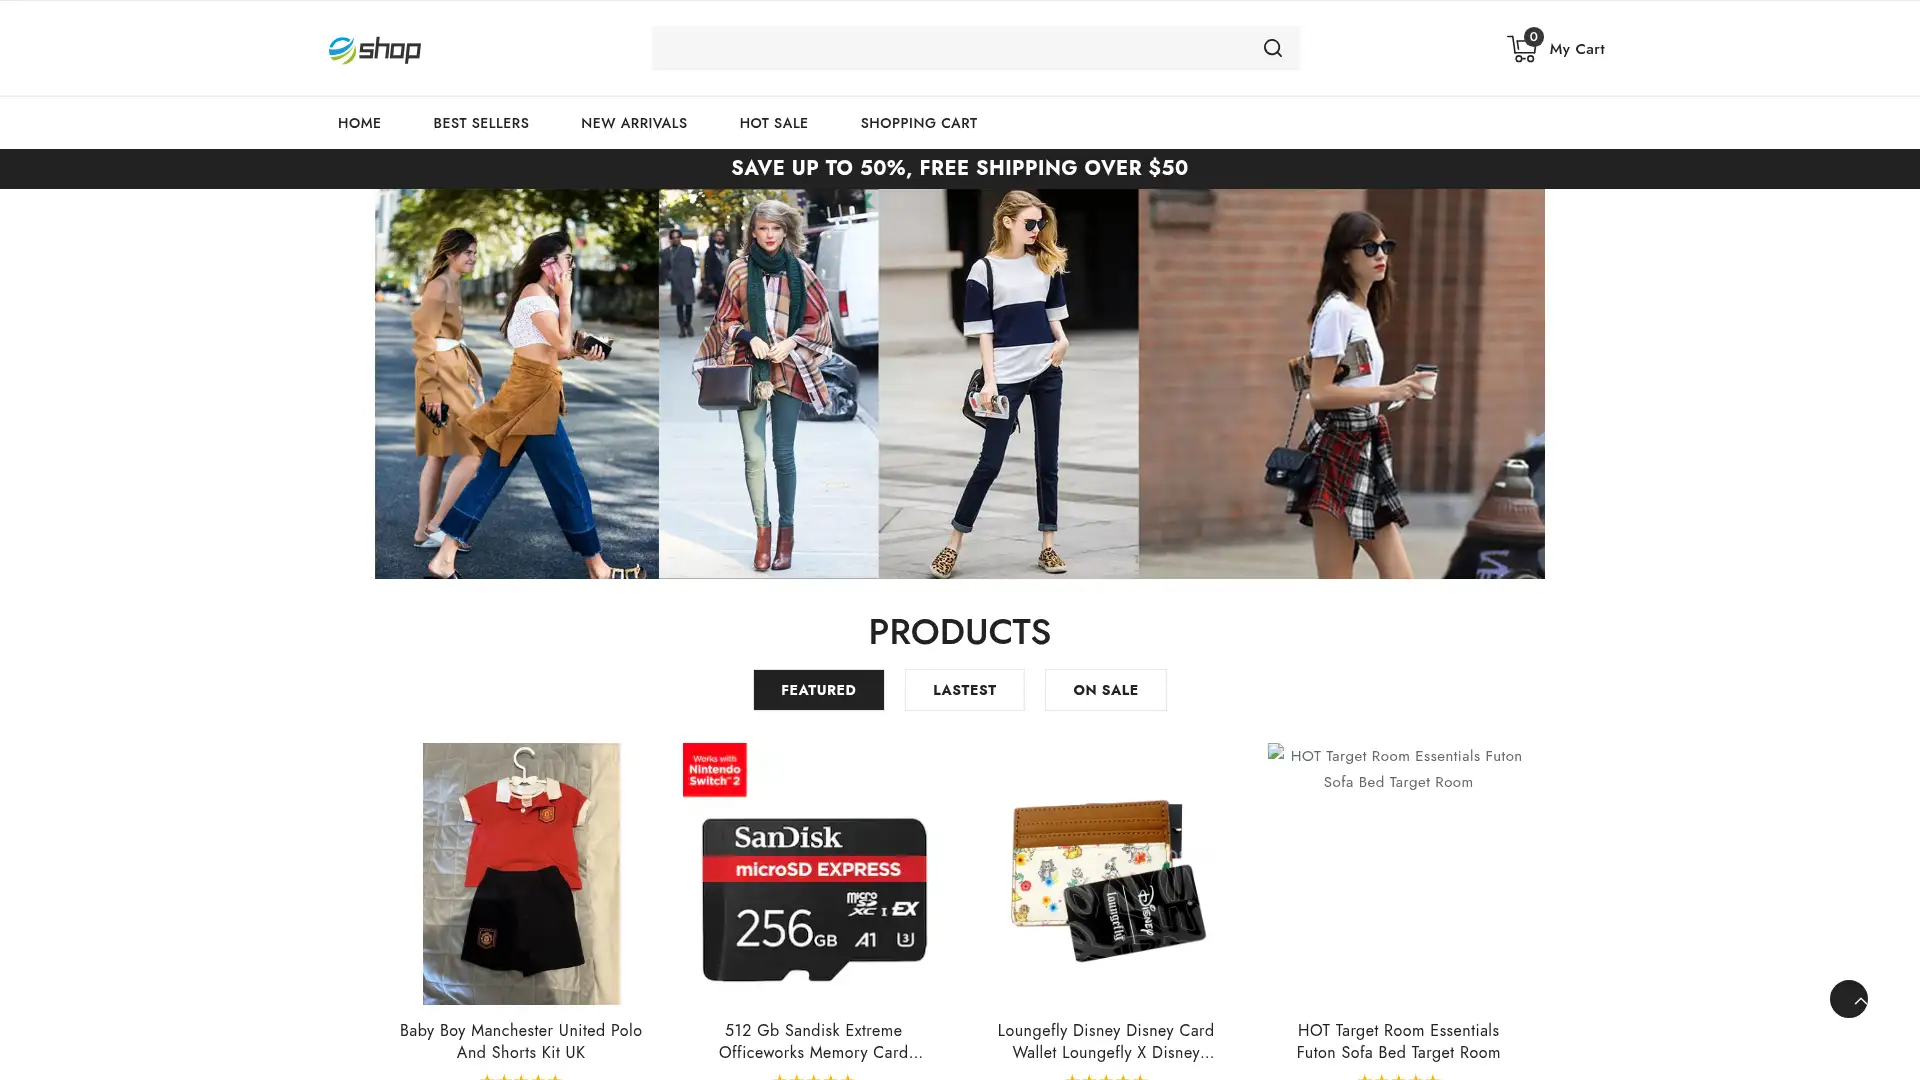Open Baby Boy Manchester United Polo product link
Image resolution: width=1920 pixels, height=1080 pixels.
tap(520, 1041)
